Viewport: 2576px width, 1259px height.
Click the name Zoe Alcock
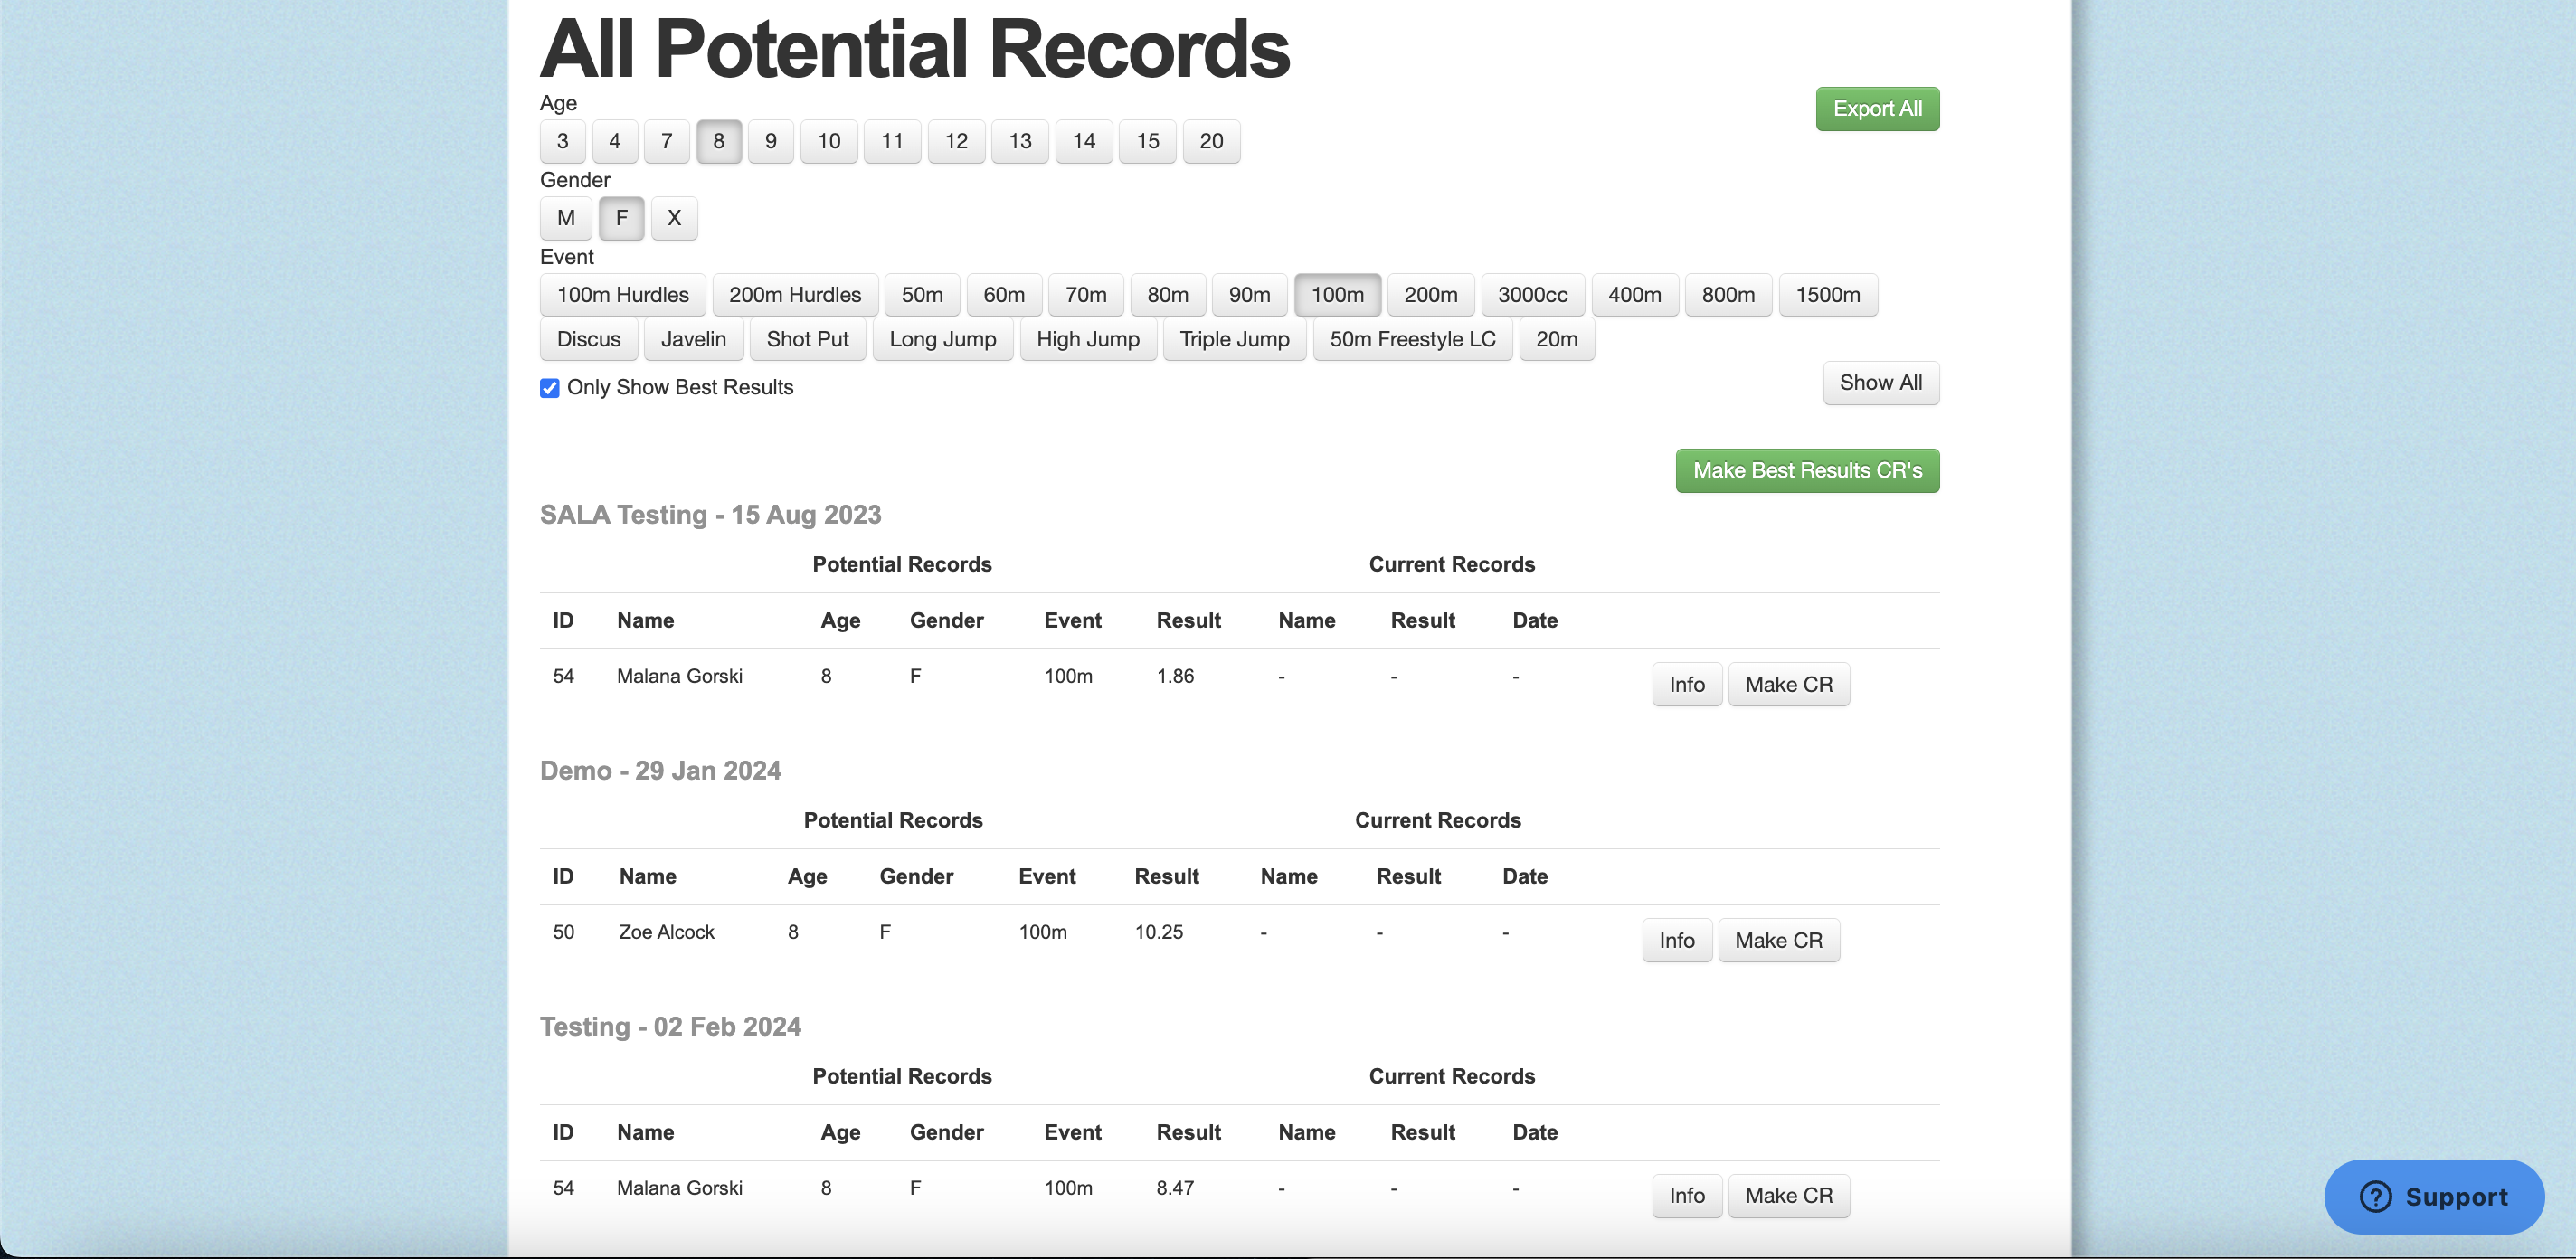coord(667,932)
